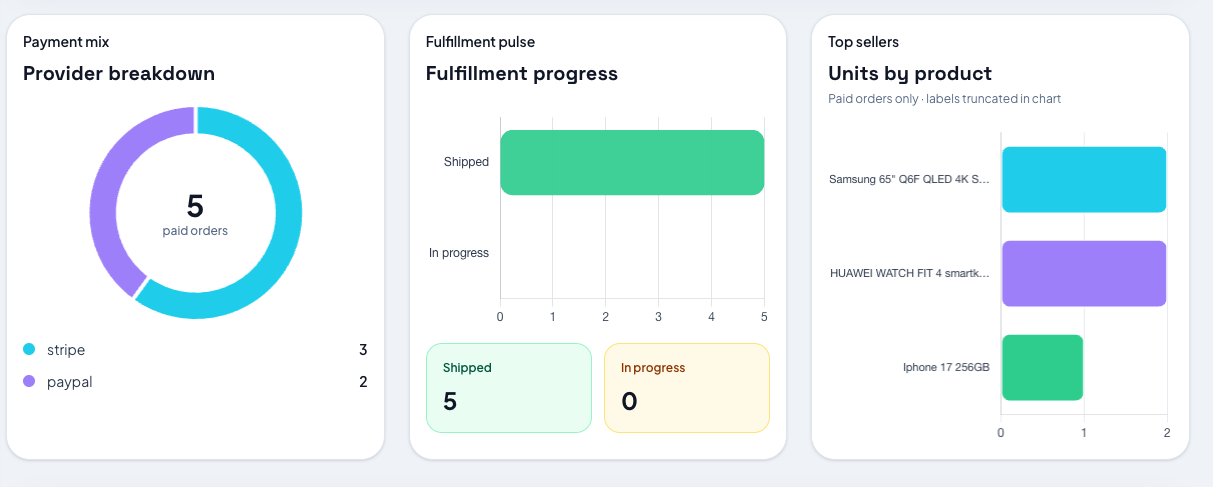Select the Samsung 65" Q6F product label

pos(909,180)
